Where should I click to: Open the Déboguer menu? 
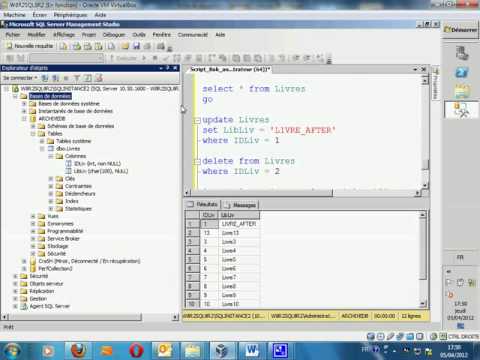114,35
